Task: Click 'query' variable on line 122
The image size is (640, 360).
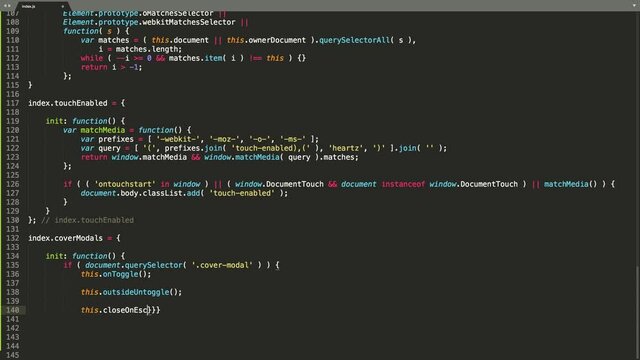Action: [109, 148]
